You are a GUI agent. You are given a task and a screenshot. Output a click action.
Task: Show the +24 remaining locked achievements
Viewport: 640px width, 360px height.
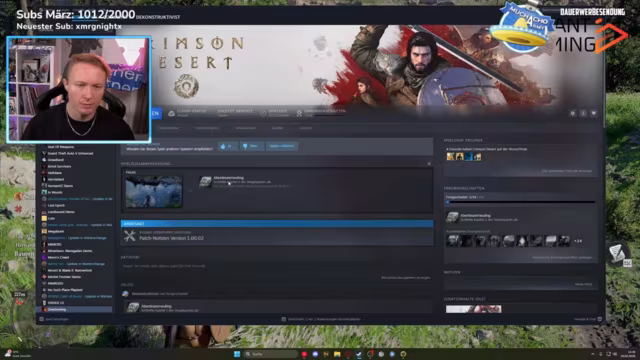coord(578,241)
